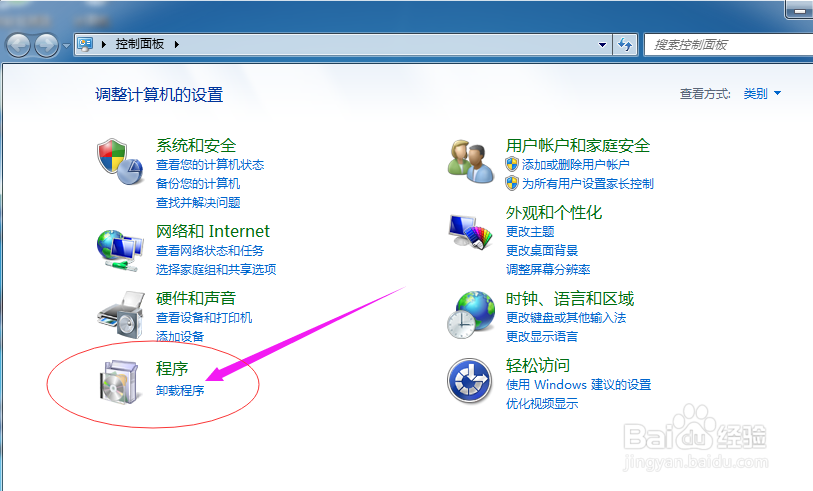Screen dimensions: 813x491
Task: Open 轻松访问 category heading
Action: [x=538, y=366]
